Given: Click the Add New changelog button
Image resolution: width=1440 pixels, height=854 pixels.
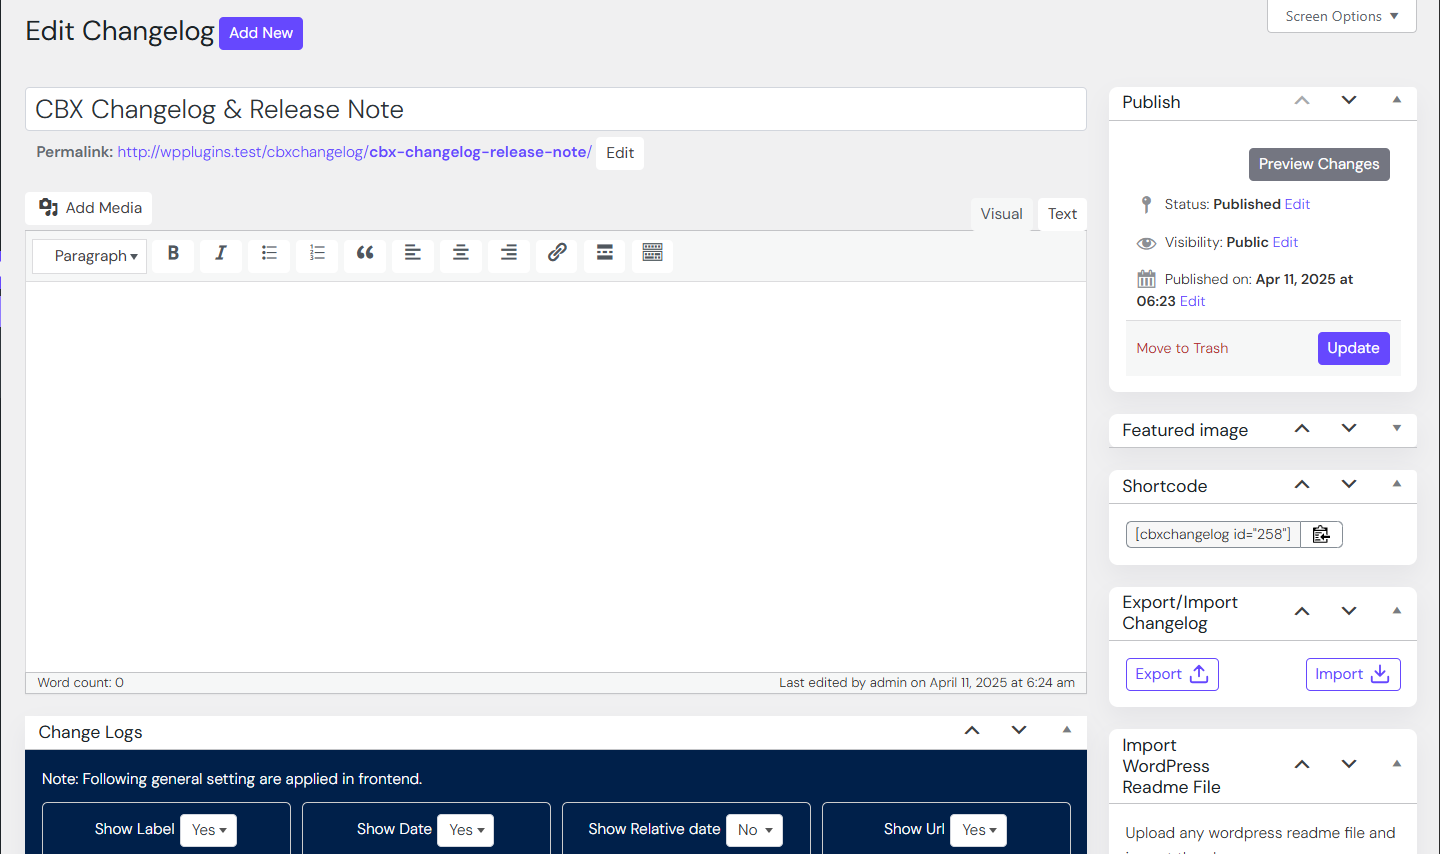Looking at the screenshot, I should (x=261, y=33).
